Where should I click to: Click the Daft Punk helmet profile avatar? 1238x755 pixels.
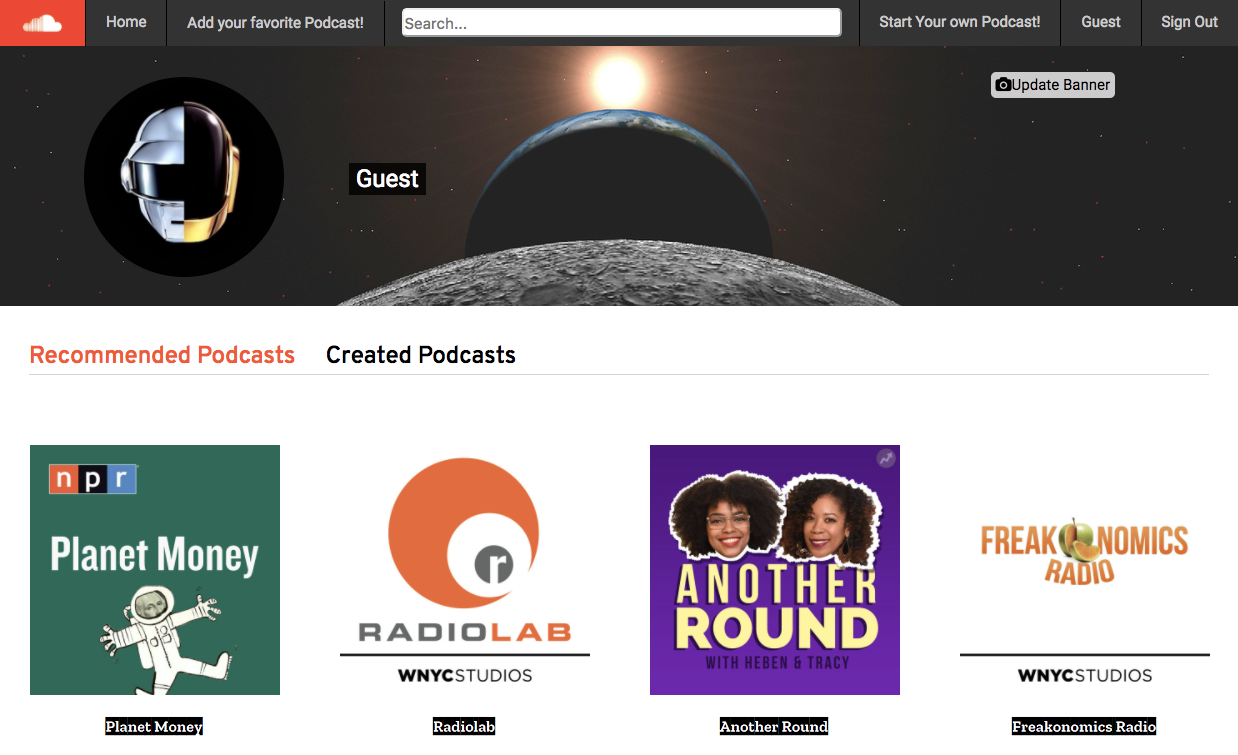coord(184,177)
